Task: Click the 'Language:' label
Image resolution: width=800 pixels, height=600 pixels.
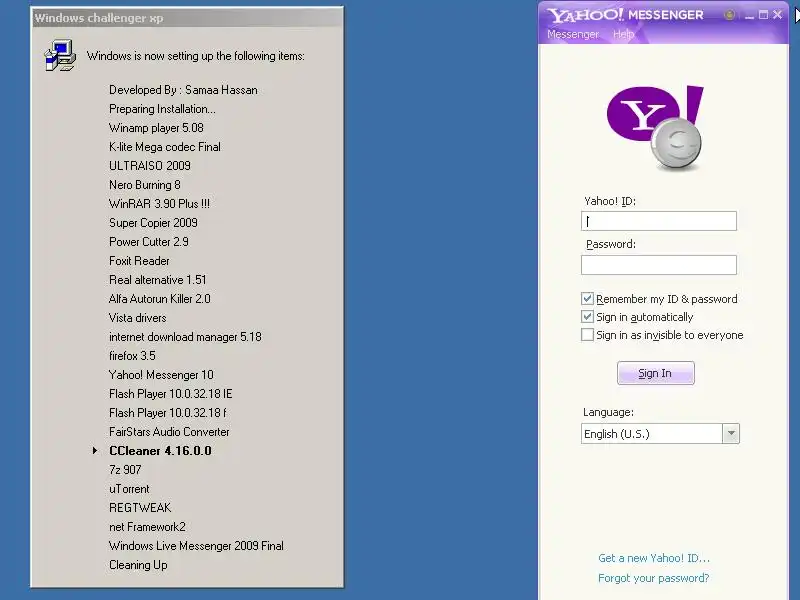Action: [x=608, y=412]
